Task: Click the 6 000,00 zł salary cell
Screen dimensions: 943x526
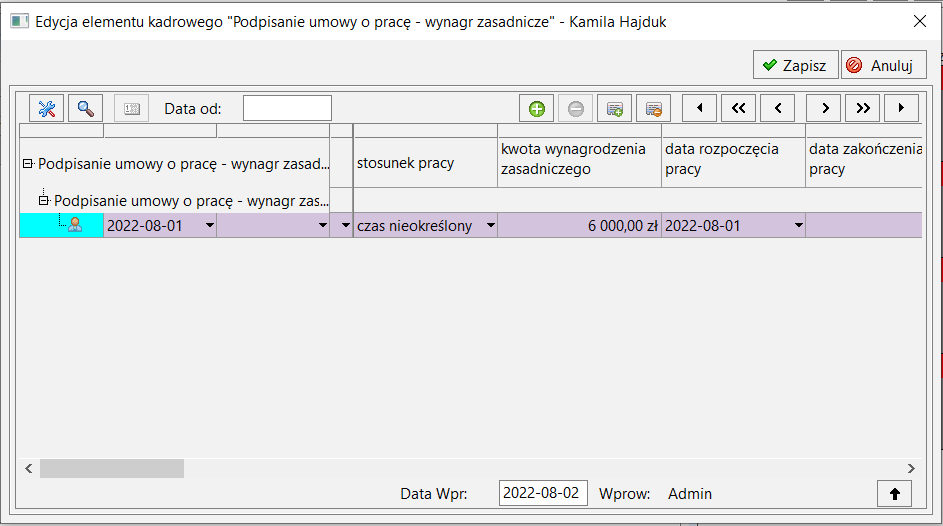Action: [579, 225]
